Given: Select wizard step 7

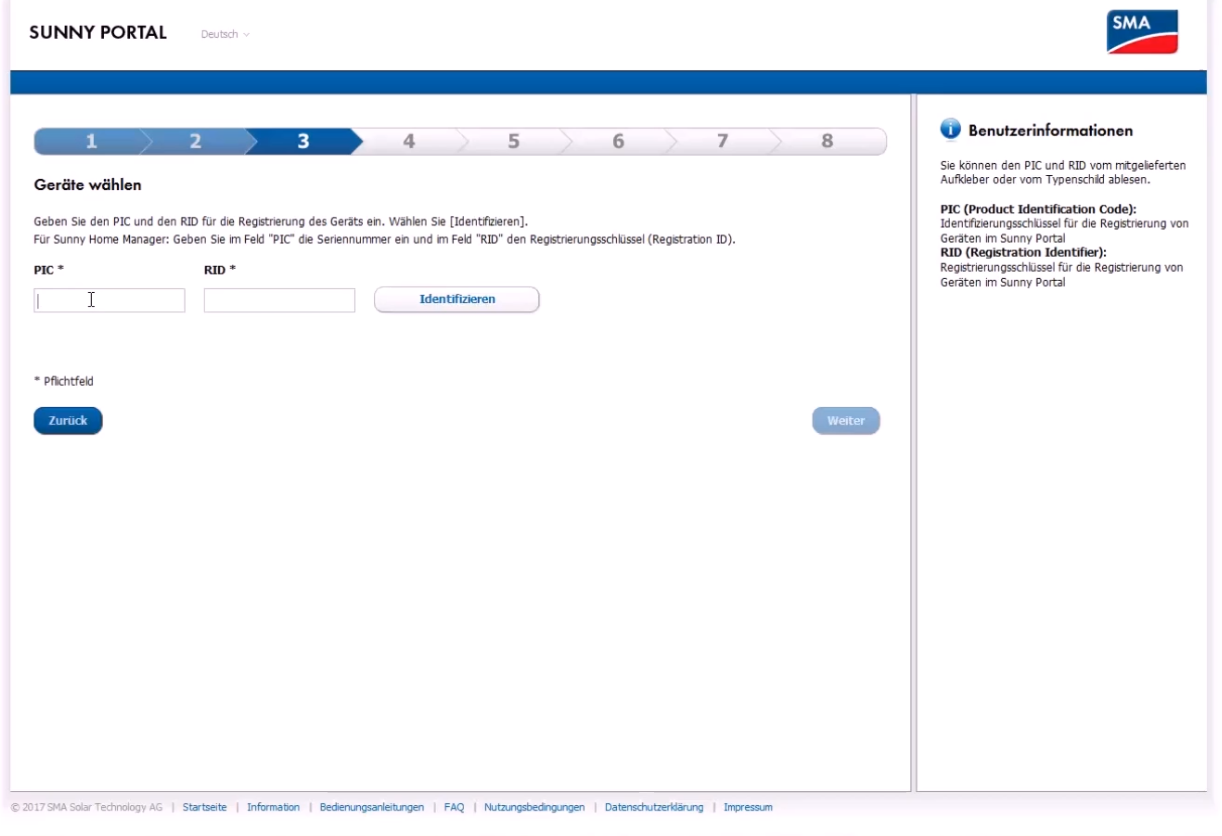Looking at the screenshot, I should pyautogui.click(x=722, y=142).
